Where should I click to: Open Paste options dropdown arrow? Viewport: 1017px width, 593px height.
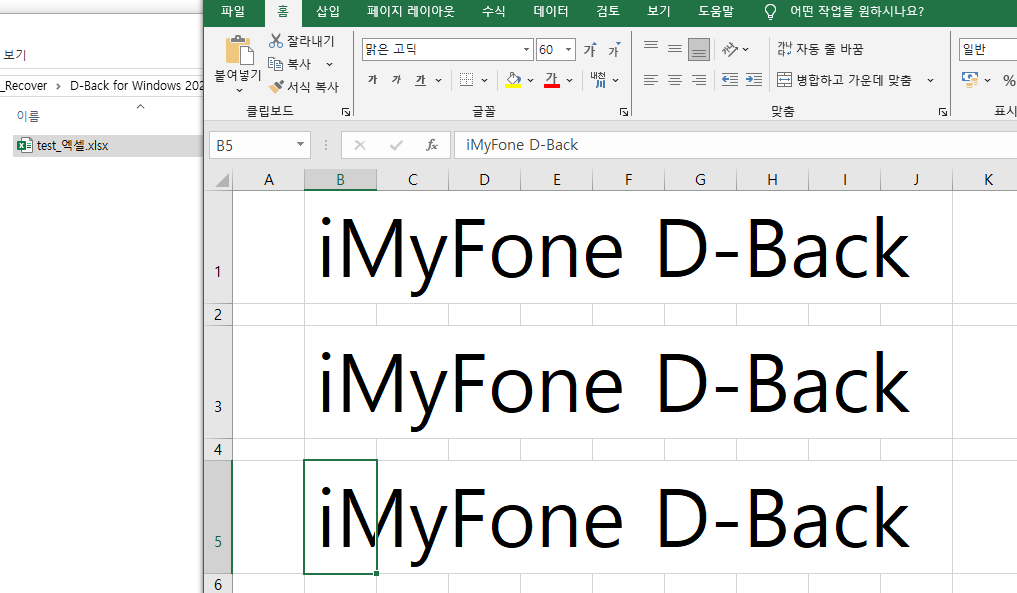tap(239, 90)
